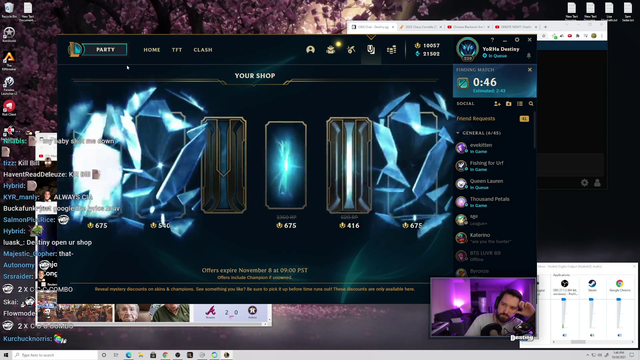Open the Your Shop icon tab
Viewport: 640px width, 360px height.
pos(371,50)
